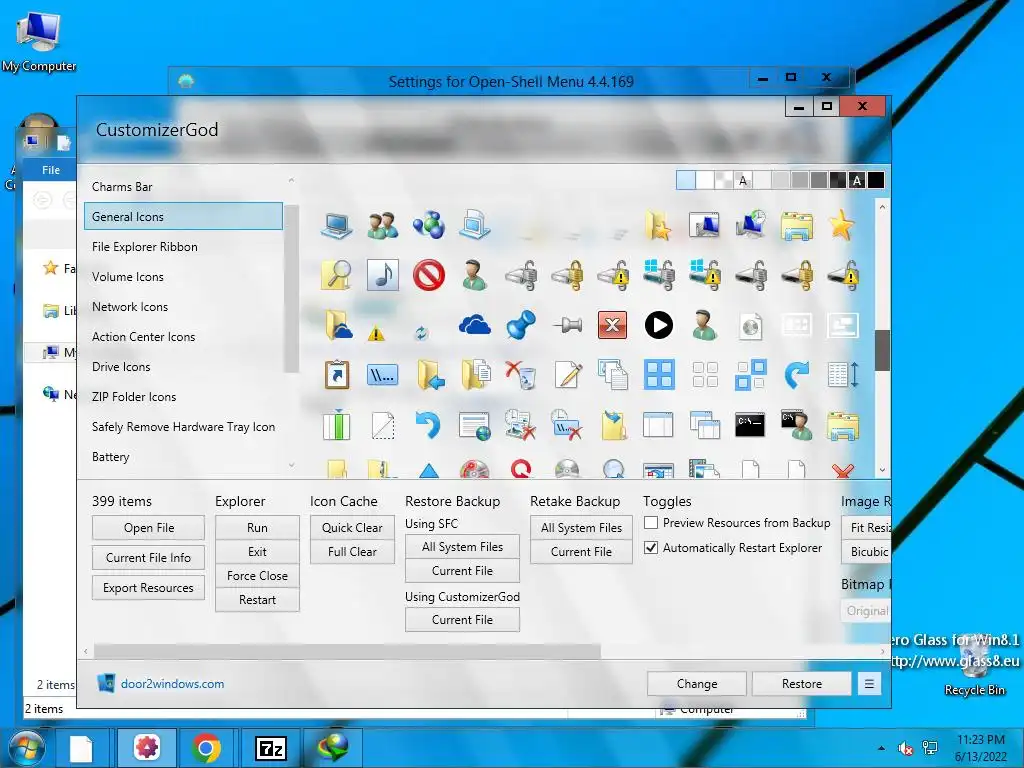
Task: Select the pencil edit note icon
Action: pyautogui.click(x=567, y=375)
